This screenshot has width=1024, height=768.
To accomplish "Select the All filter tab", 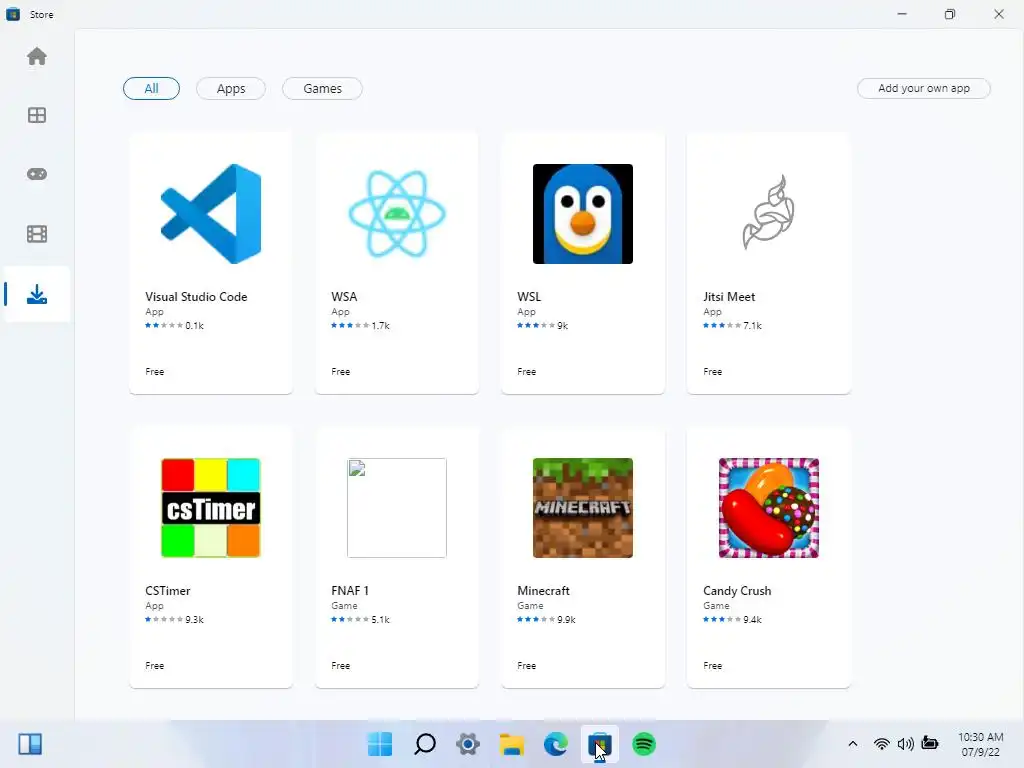I will [152, 88].
